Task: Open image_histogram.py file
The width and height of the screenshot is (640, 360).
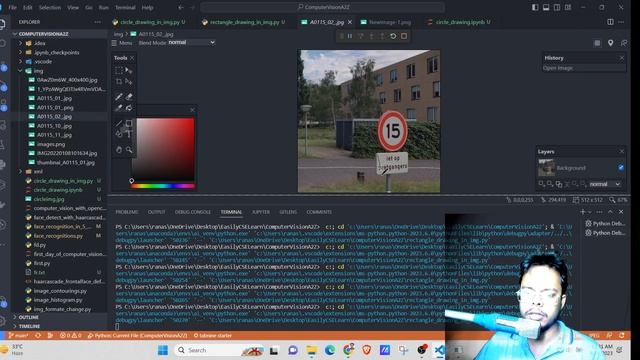Action: [x=60, y=300]
